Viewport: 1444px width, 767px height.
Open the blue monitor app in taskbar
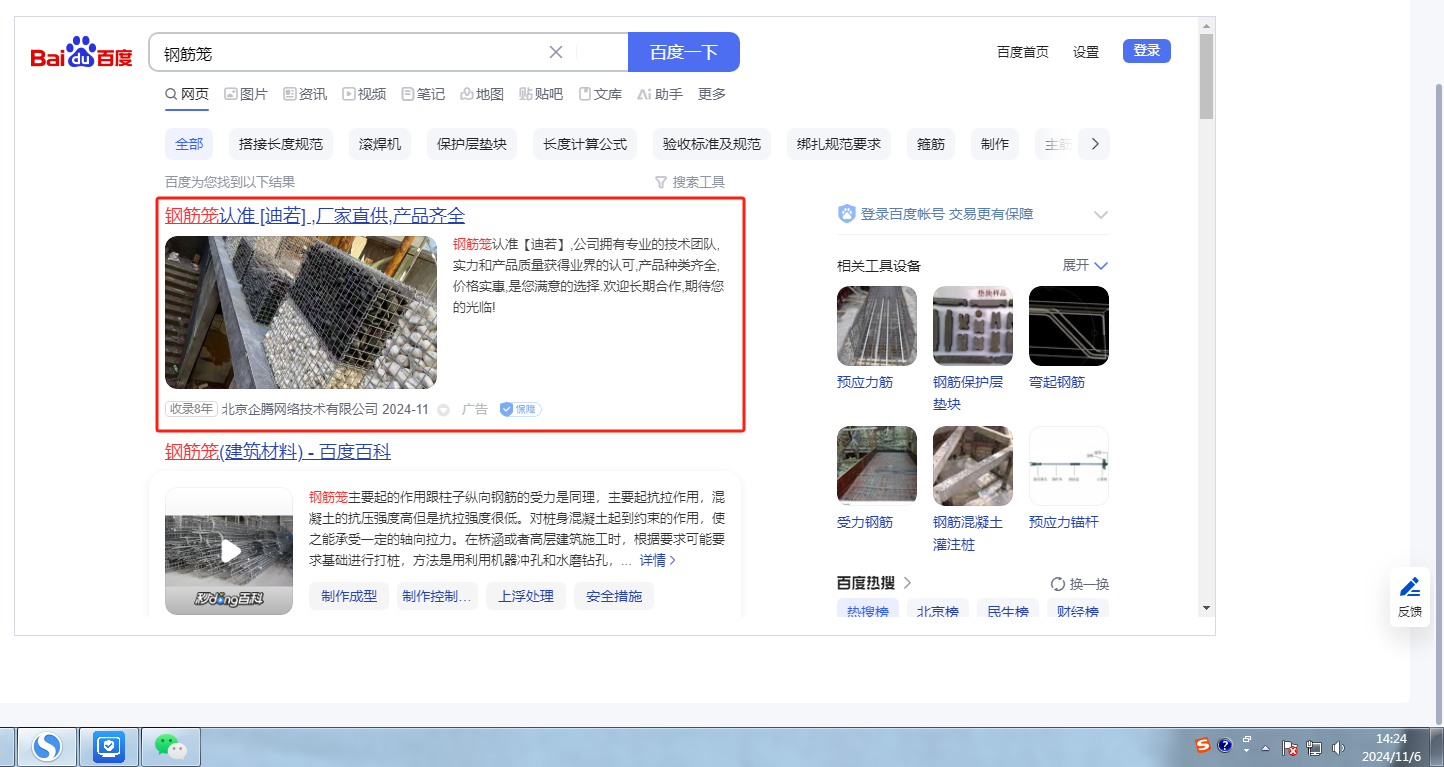pos(109,746)
